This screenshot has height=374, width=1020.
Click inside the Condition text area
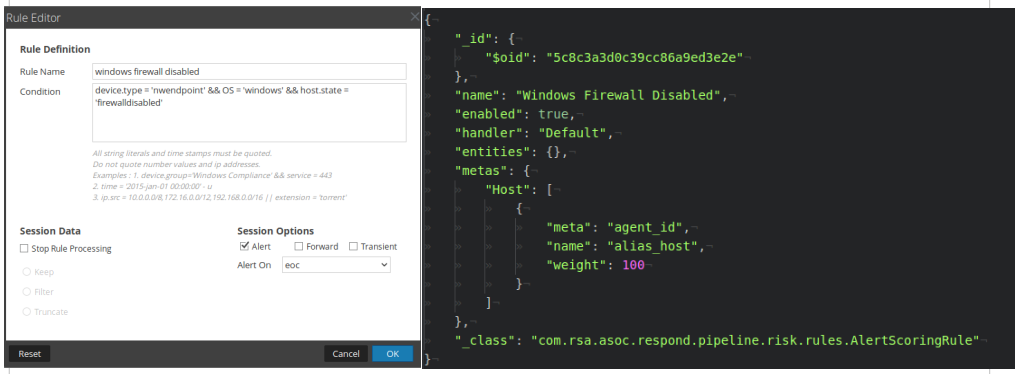pos(249,113)
